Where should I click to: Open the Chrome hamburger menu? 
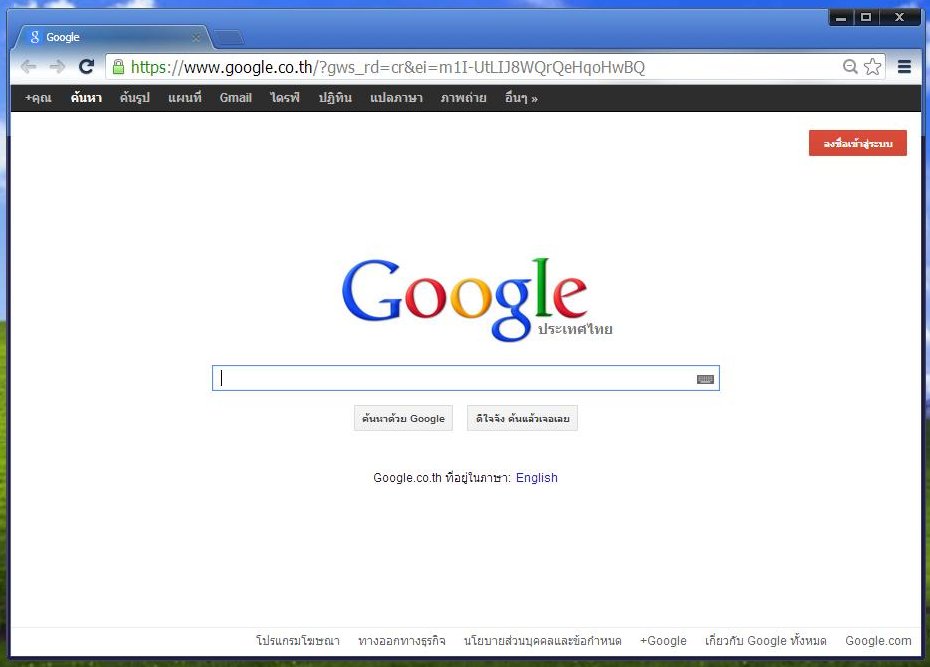point(904,67)
